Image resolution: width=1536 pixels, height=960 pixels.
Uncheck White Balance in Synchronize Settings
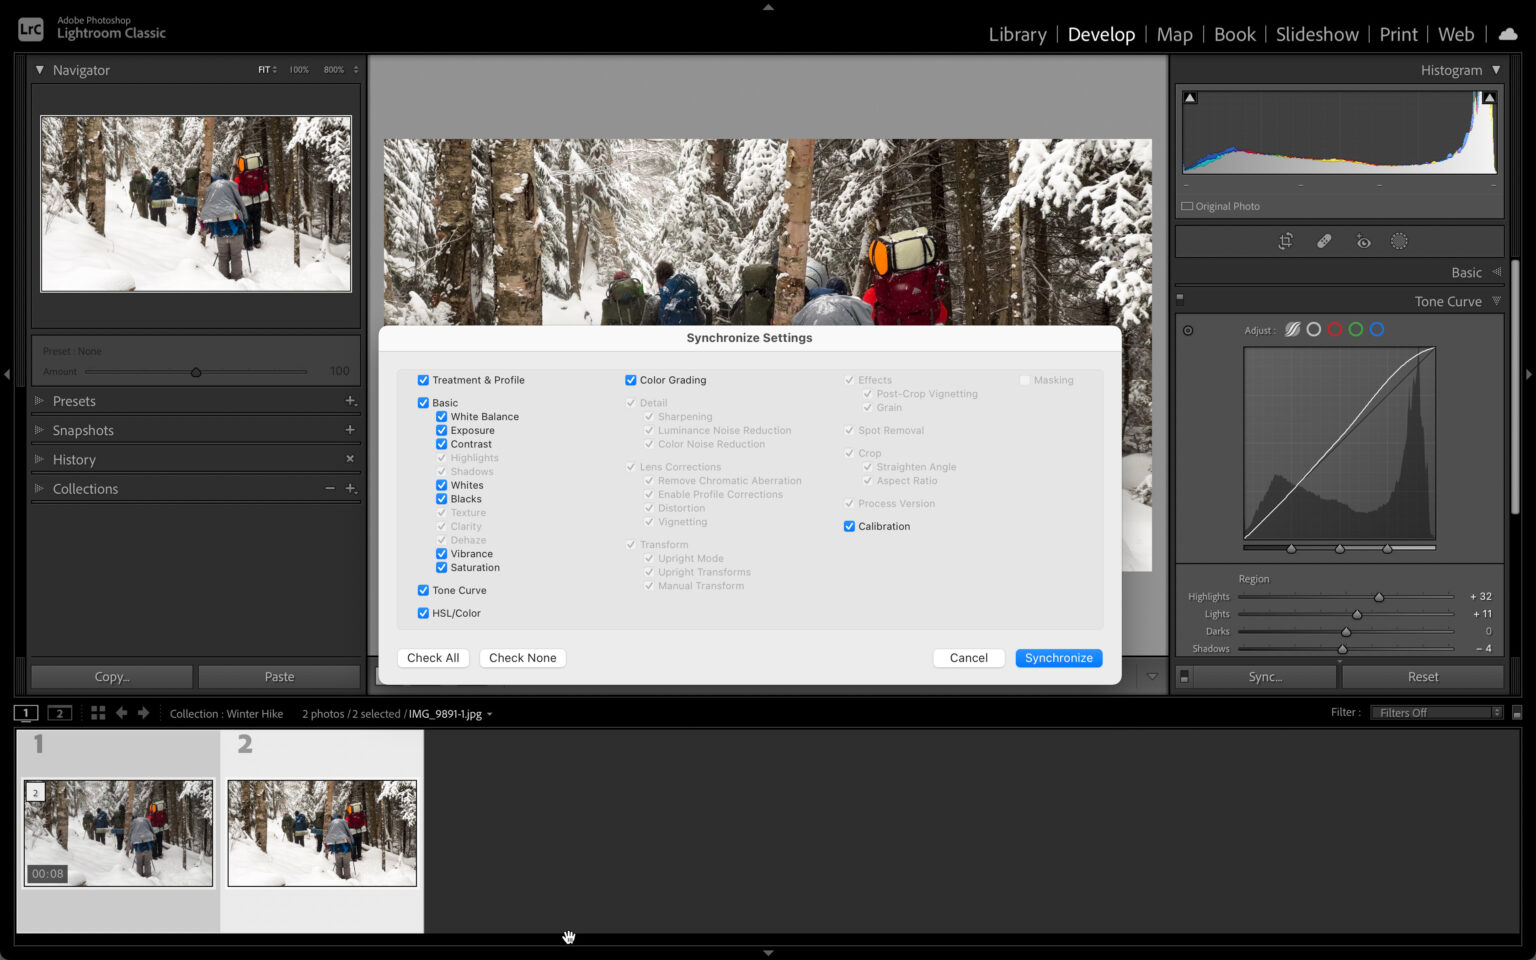(441, 416)
